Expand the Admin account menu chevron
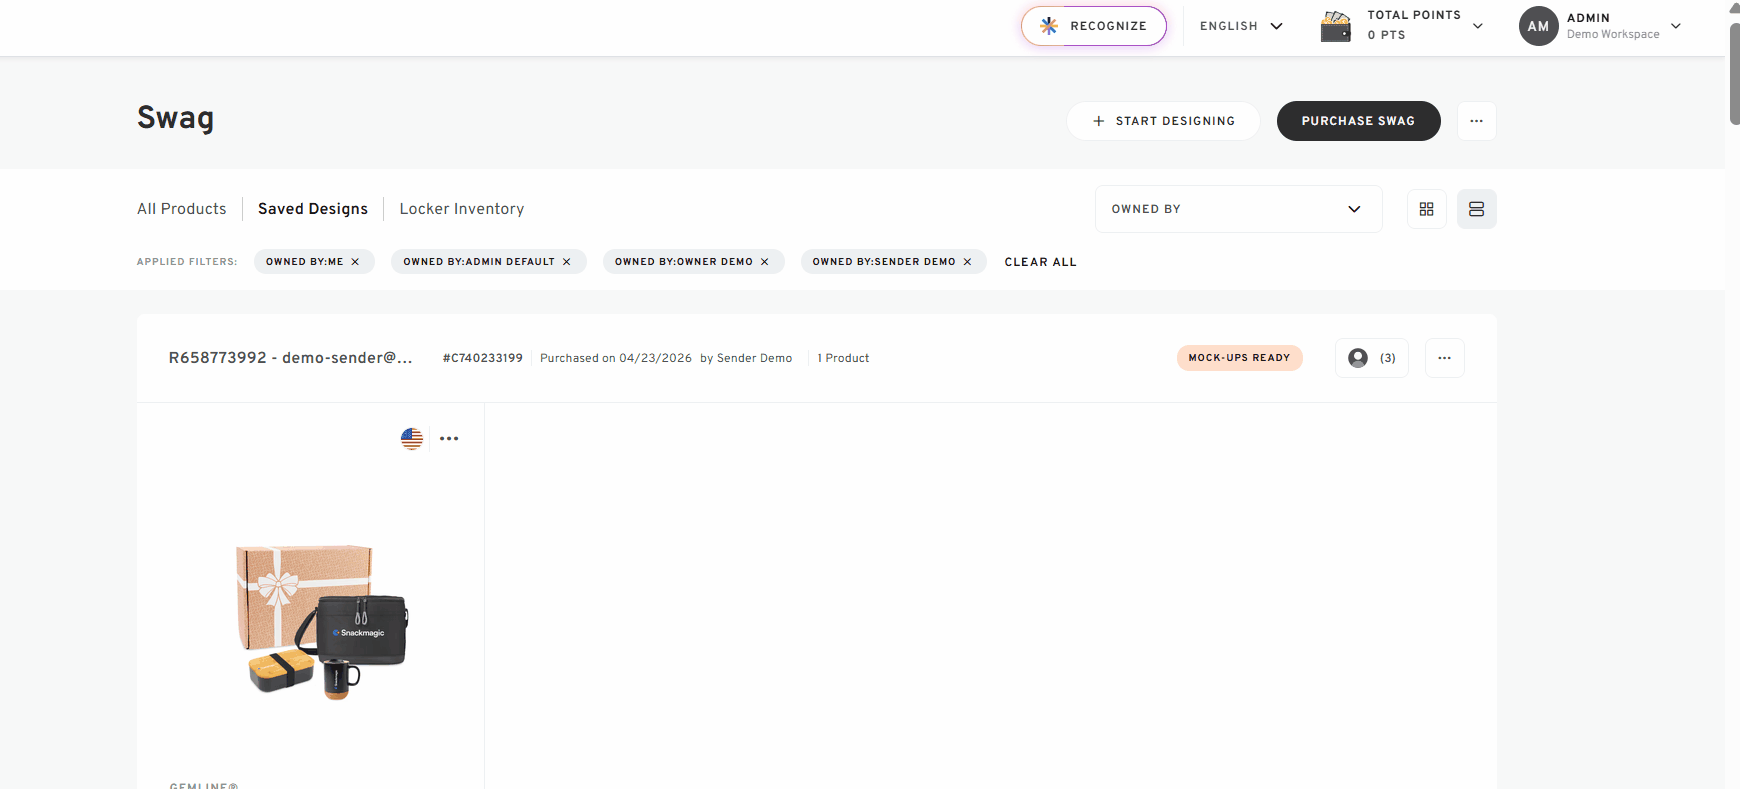The width and height of the screenshot is (1740, 789). click(x=1676, y=26)
